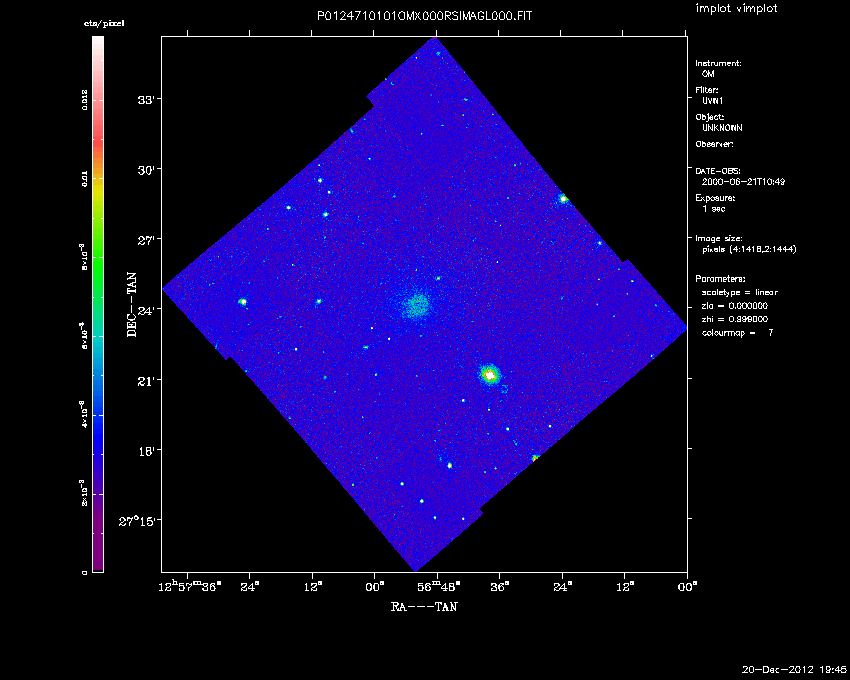Image resolution: width=850 pixels, height=680 pixels.
Task: Select the filter value 'UVW1'
Action: pyautogui.click(x=712, y=101)
